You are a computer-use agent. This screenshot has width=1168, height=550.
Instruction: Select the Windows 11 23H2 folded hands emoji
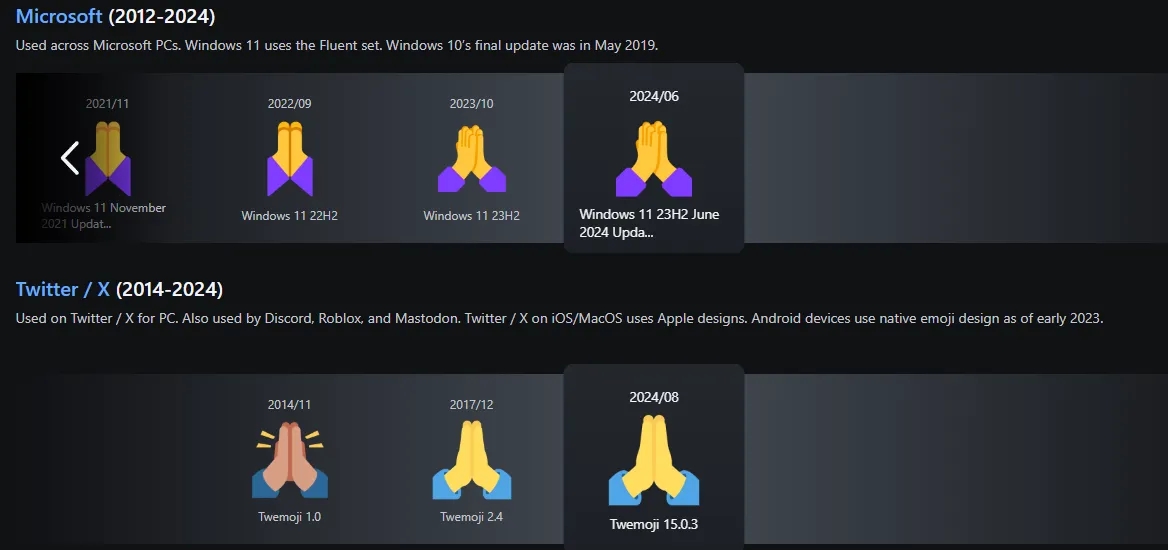(472, 158)
